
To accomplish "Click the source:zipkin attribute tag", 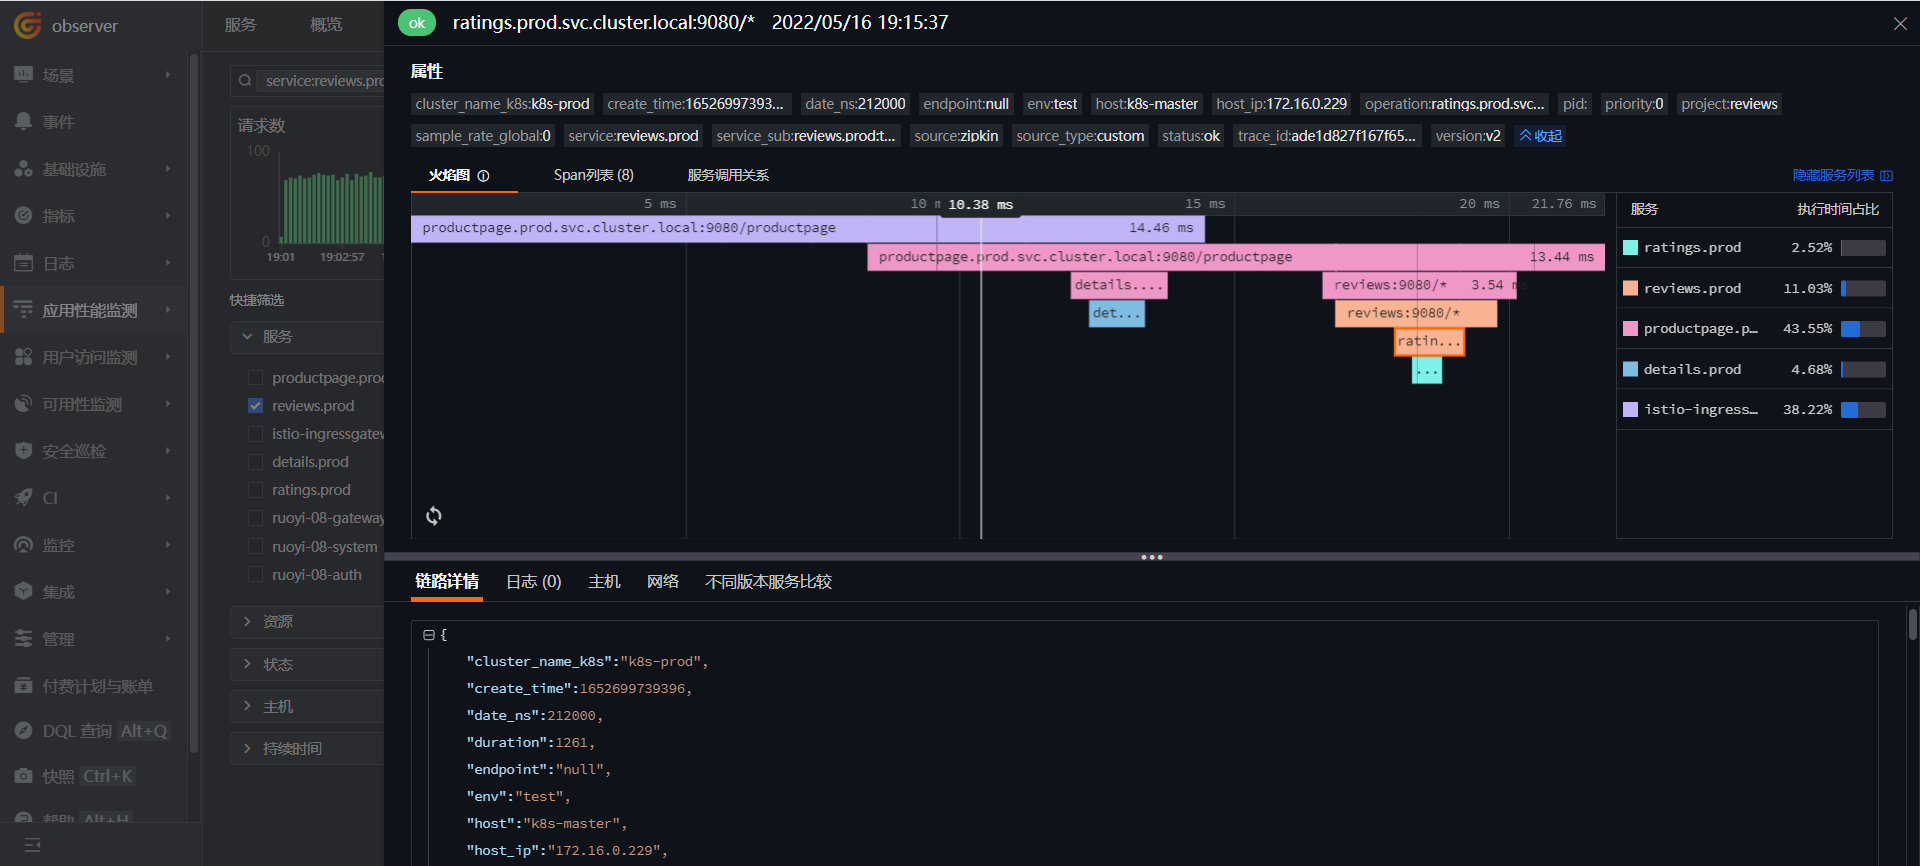I will [956, 136].
